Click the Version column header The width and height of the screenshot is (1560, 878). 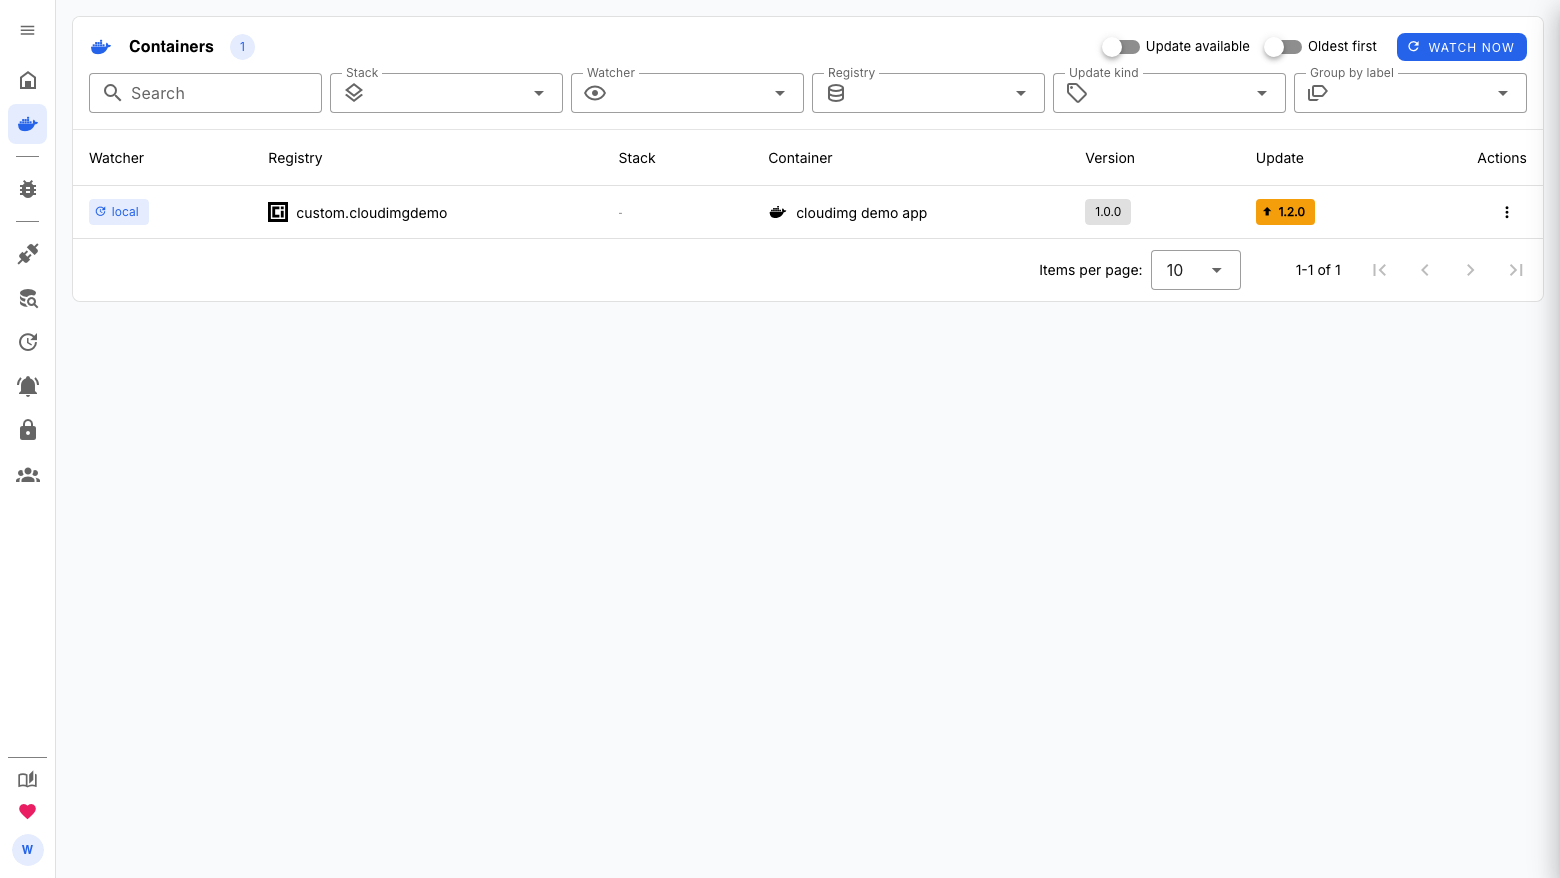point(1110,158)
